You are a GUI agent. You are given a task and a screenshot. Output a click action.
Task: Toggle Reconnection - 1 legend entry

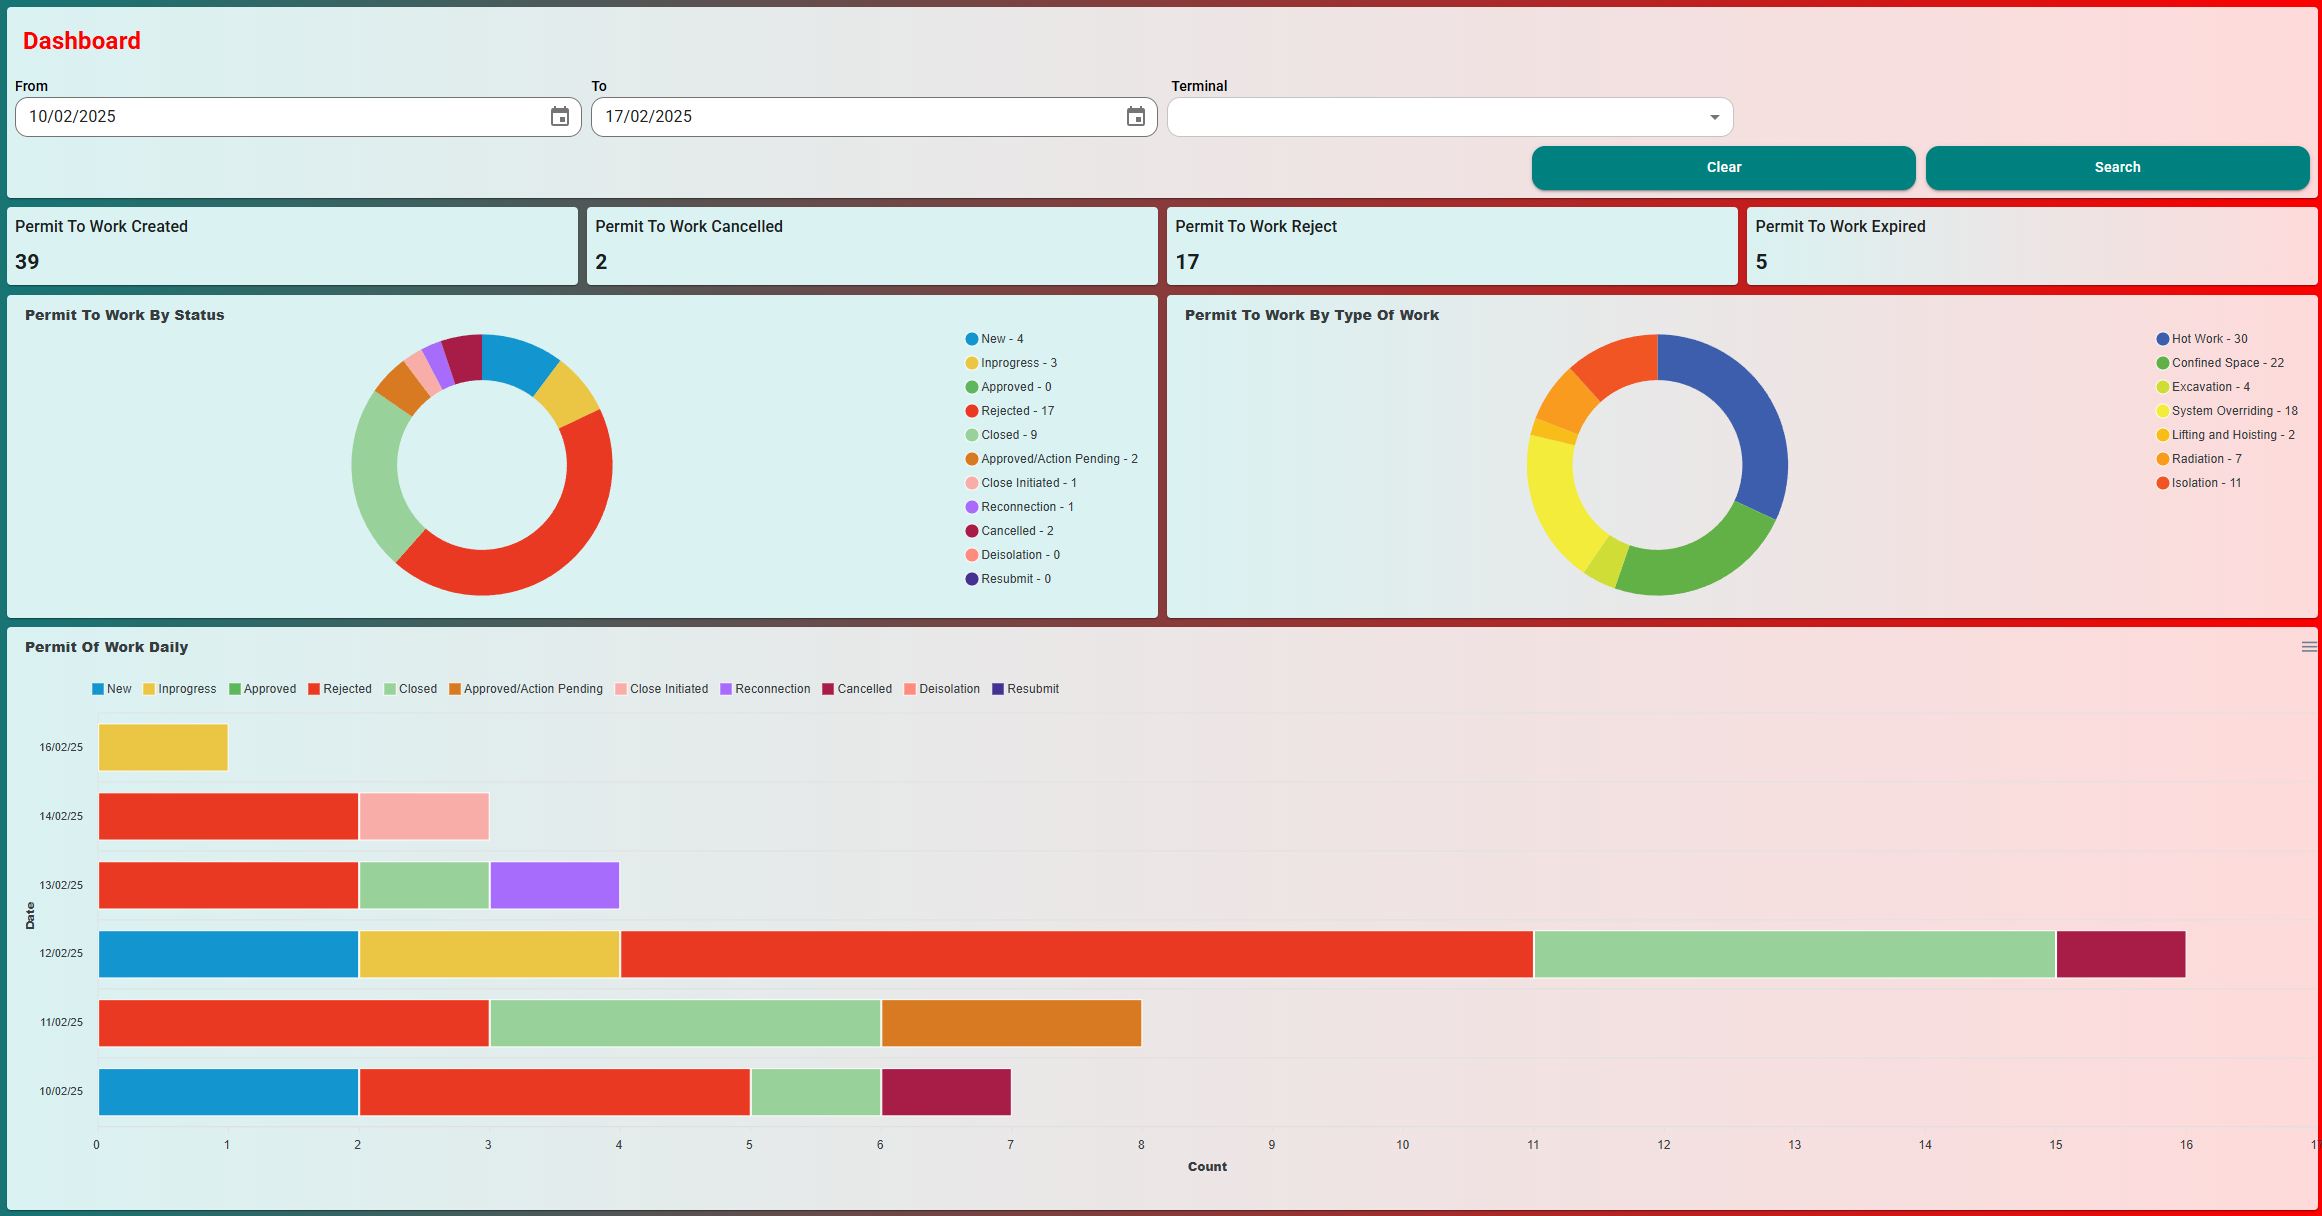click(x=1019, y=507)
